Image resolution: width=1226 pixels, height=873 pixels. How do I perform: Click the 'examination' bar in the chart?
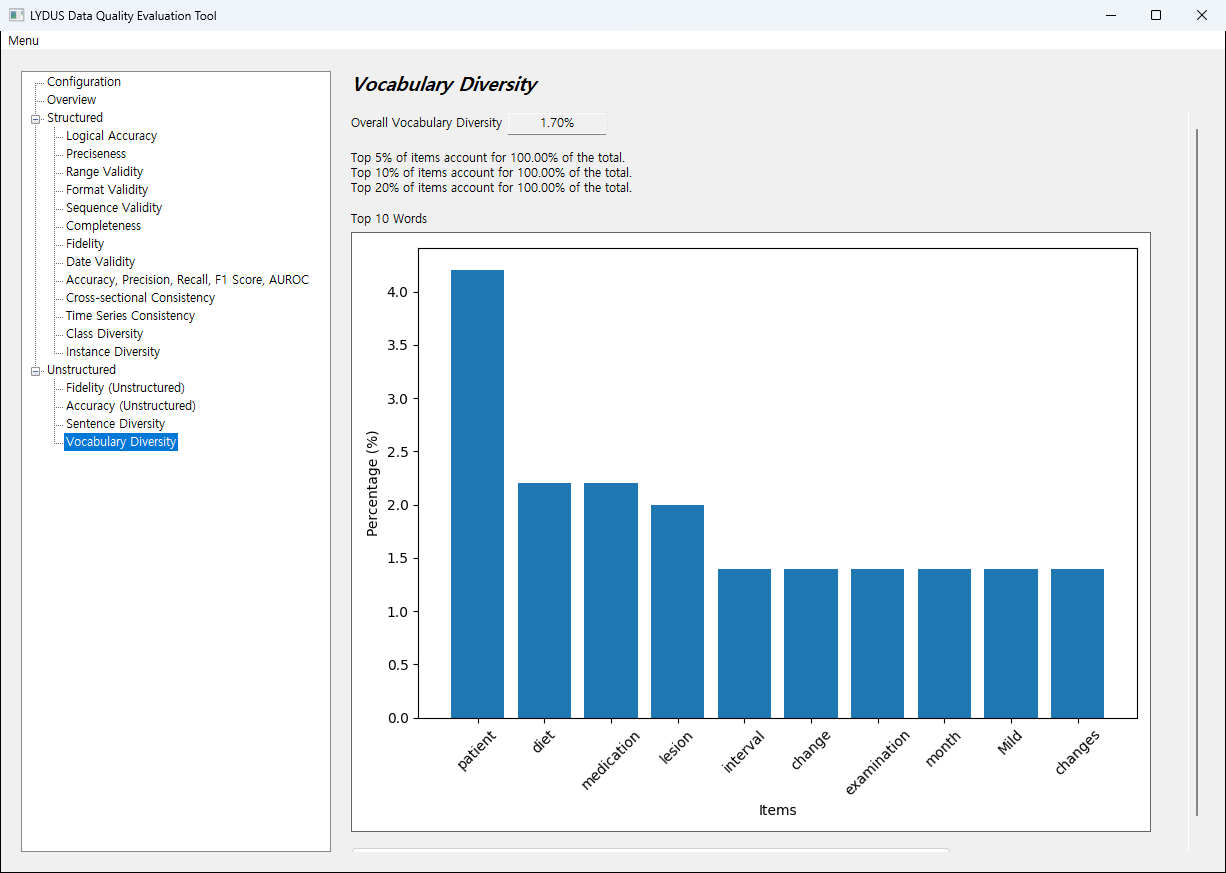click(877, 643)
